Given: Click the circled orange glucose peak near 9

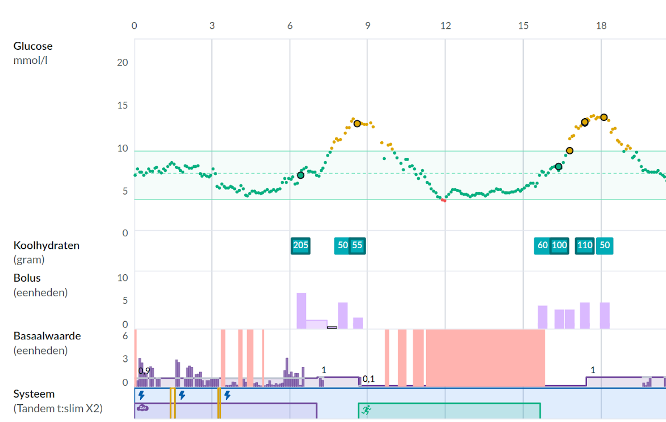Looking at the screenshot, I should pyautogui.click(x=357, y=123).
